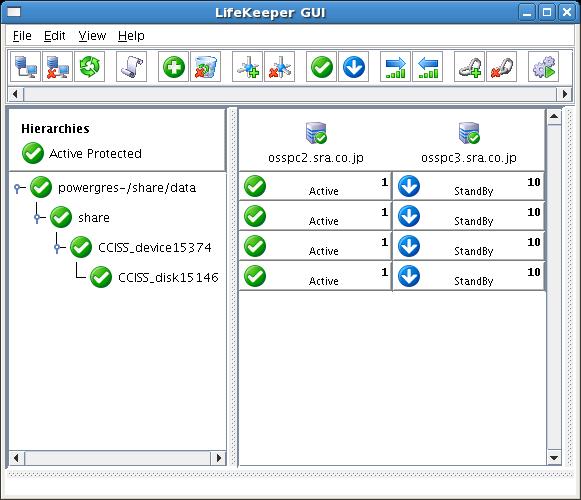Collapse the CCISS_device15374 tree handle
This screenshot has height=500, width=581.
pos(57,248)
